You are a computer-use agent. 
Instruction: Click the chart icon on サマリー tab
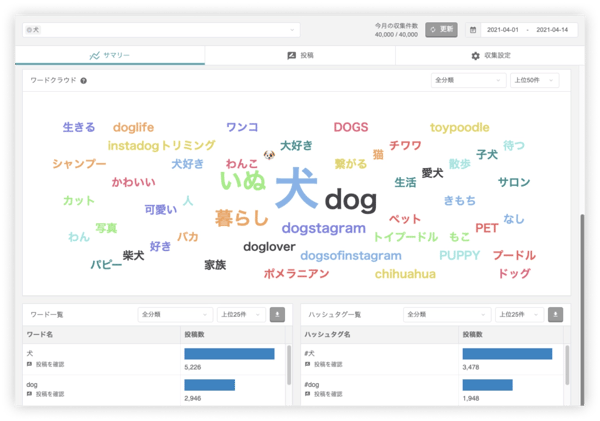pyautogui.click(x=95, y=56)
